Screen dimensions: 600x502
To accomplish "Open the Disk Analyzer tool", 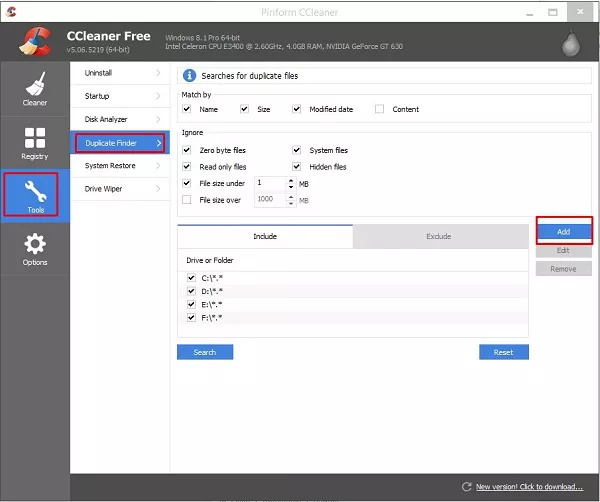I will point(120,119).
